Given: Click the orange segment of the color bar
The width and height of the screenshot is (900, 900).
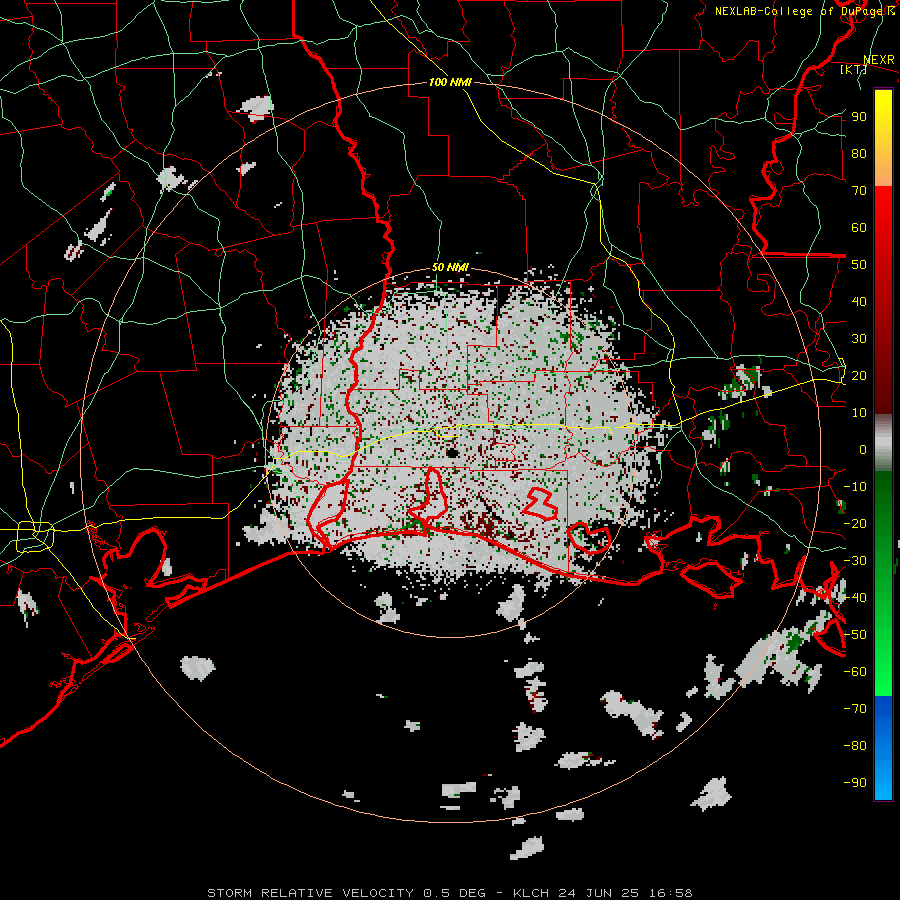Looking at the screenshot, I should [883, 166].
